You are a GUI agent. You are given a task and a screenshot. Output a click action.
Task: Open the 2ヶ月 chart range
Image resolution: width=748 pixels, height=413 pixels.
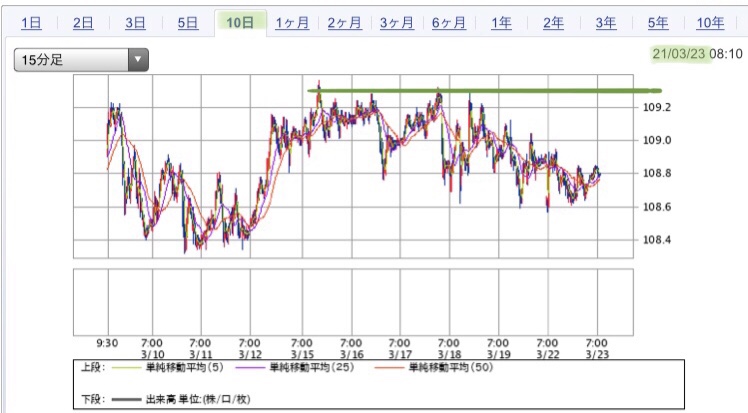tap(344, 22)
